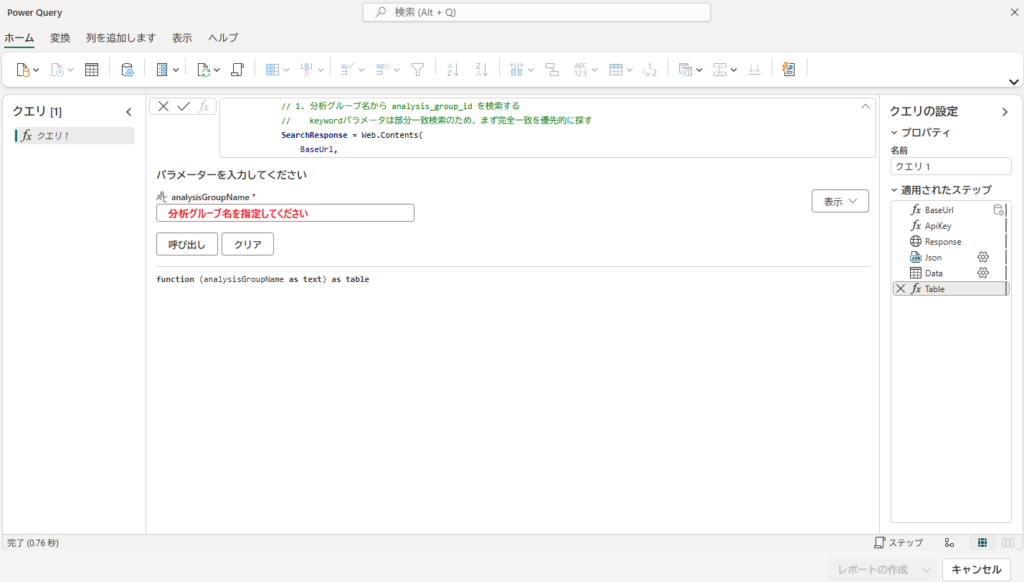Click the Remove Columns icon
This screenshot has width=1024, height=582.
coord(306,69)
